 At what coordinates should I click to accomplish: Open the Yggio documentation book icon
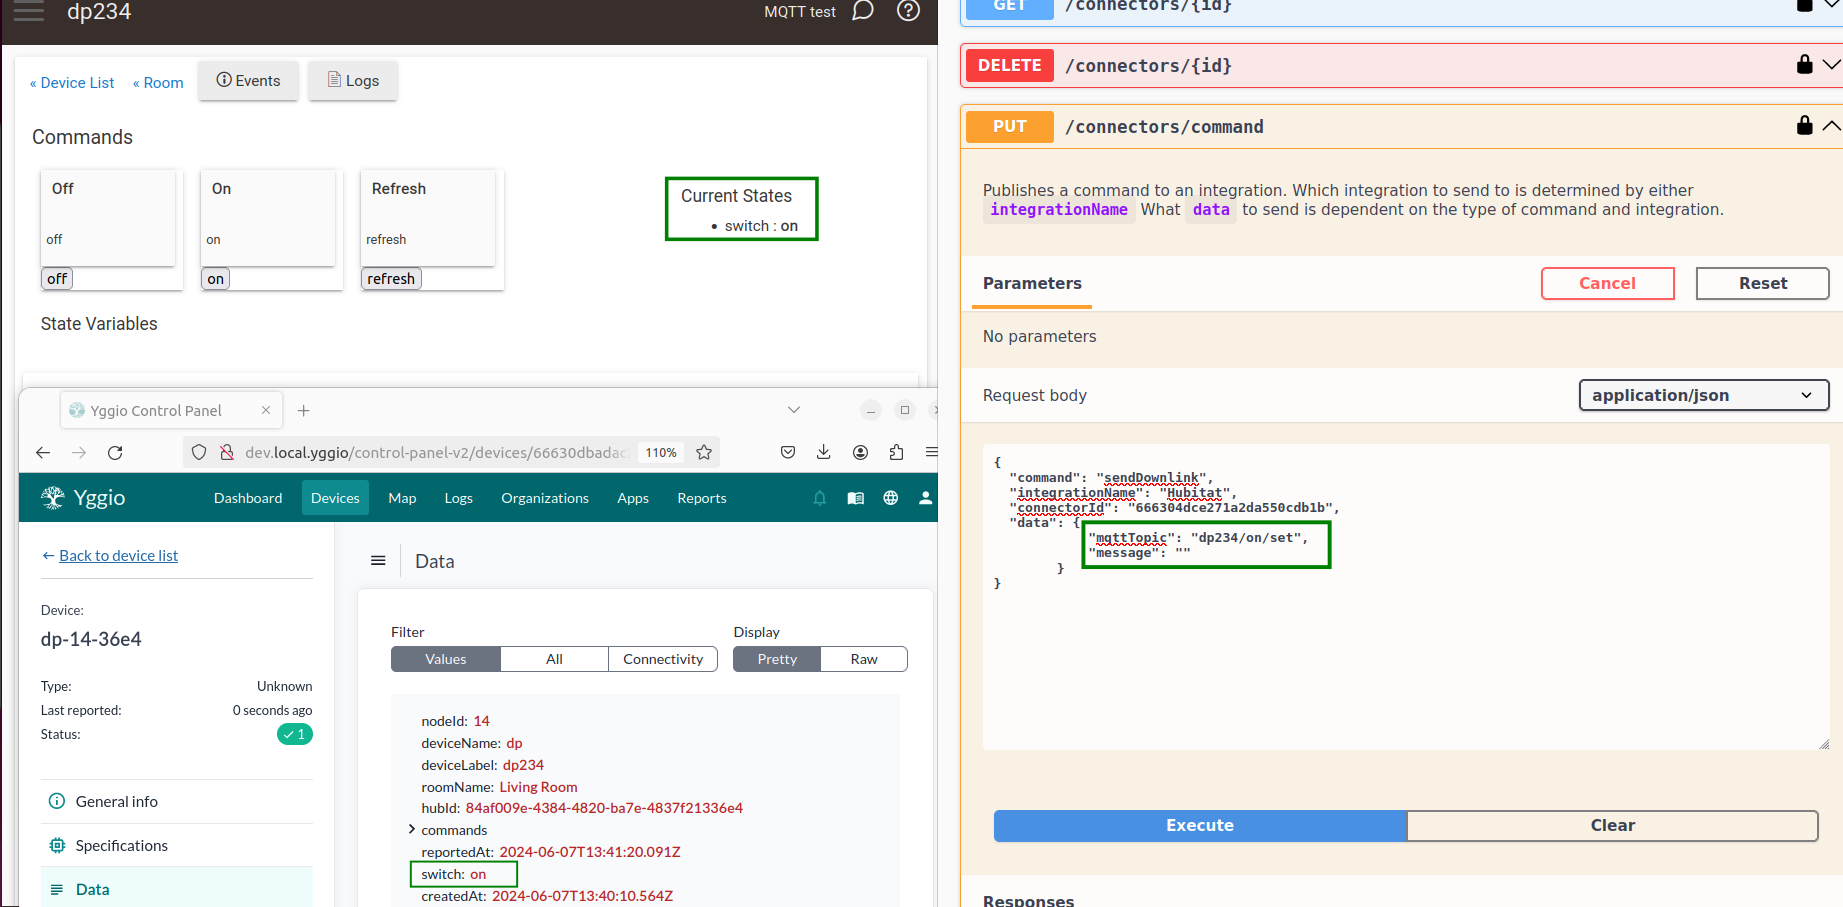856,498
